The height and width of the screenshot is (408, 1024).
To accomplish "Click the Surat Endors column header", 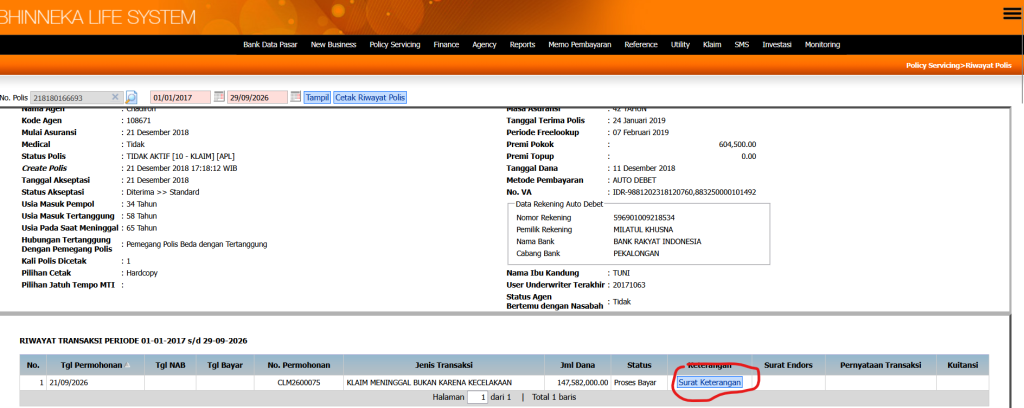I will tap(790, 365).
